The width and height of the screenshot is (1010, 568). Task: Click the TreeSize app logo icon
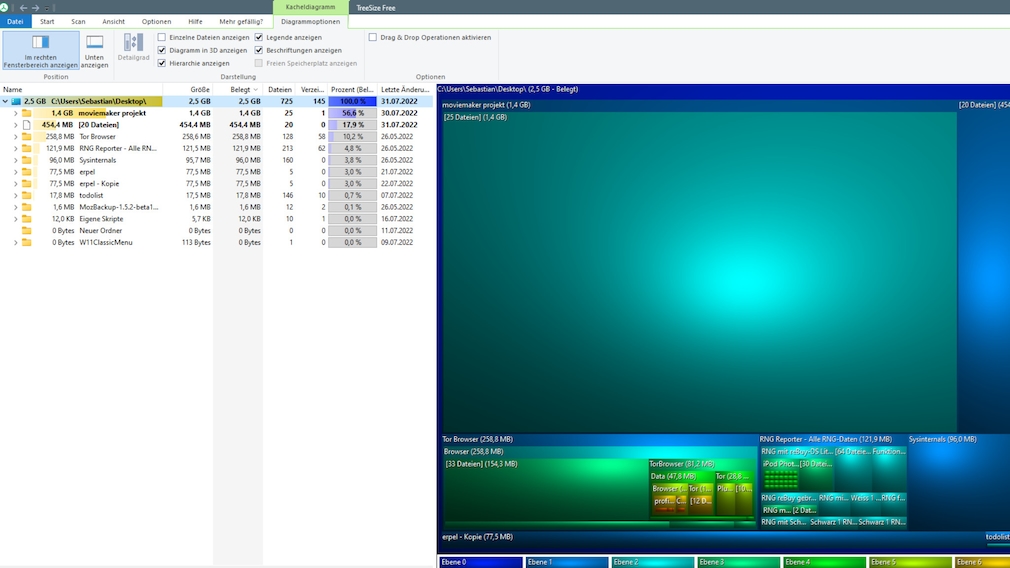pyautogui.click(x=5, y=7)
